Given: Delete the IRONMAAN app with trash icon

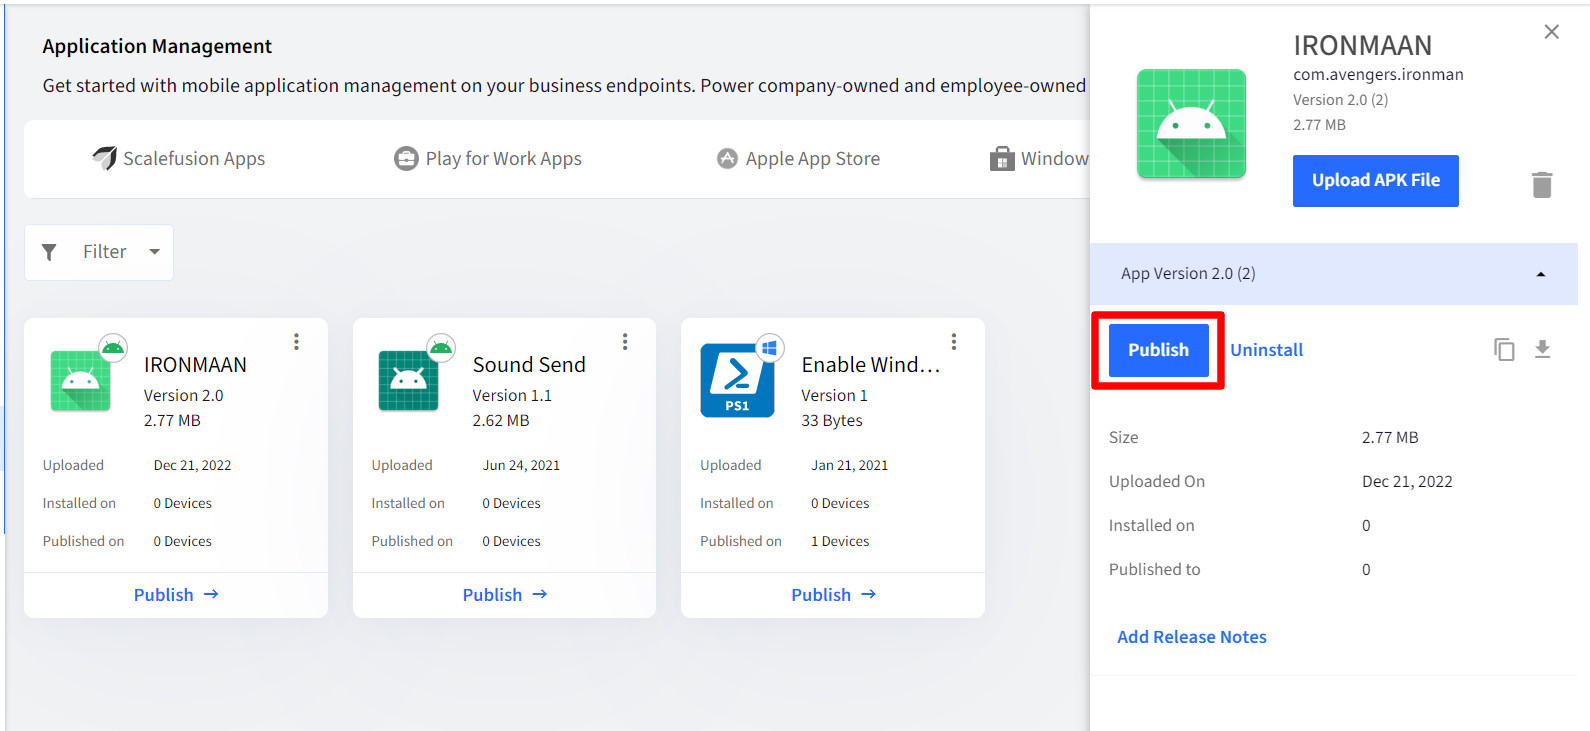Looking at the screenshot, I should (1542, 184).
